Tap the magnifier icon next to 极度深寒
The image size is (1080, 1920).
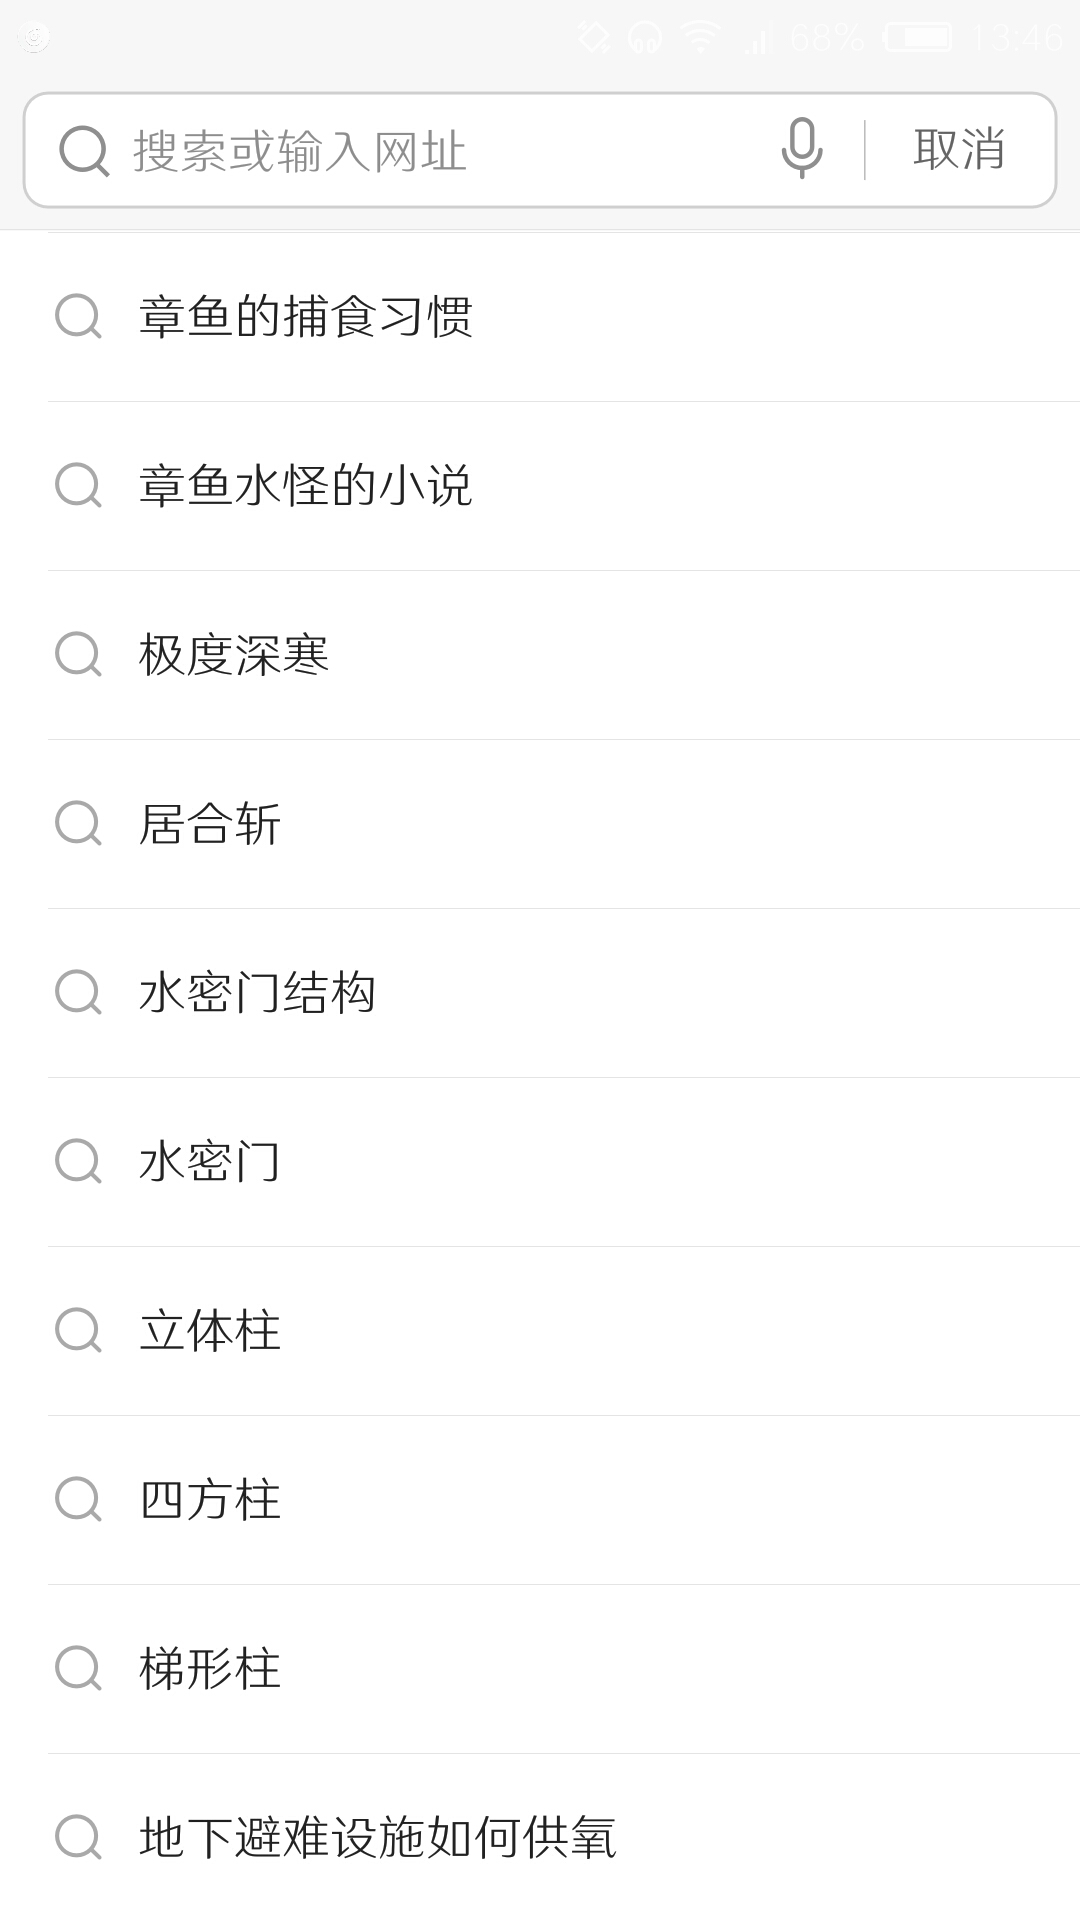(x=78, y=655)
